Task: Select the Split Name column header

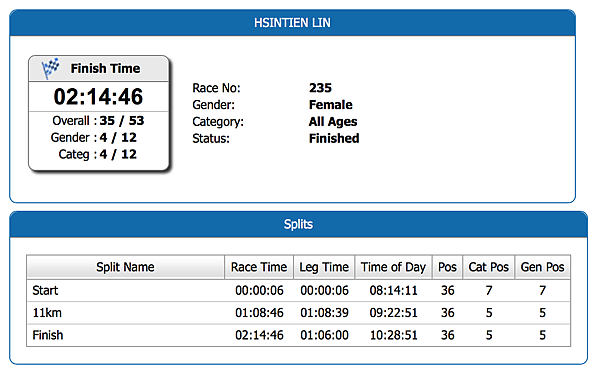Action: [x=126, y=267]
